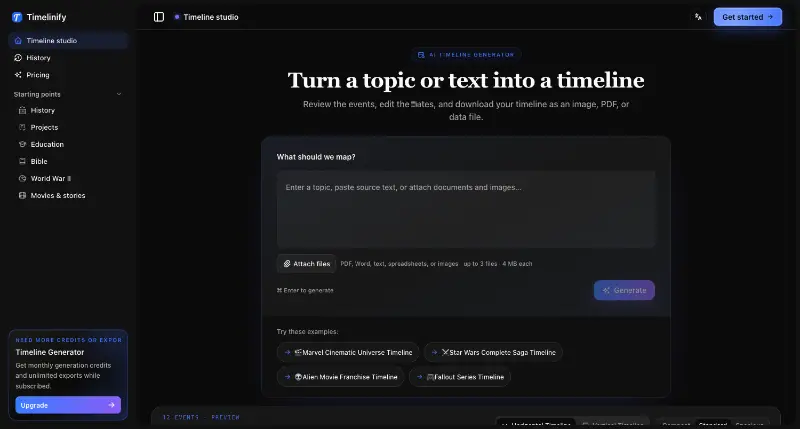Screen dimensions: 800x429
Task: Click the 'Try these examples:' text
Action: [x=307, y=332]
